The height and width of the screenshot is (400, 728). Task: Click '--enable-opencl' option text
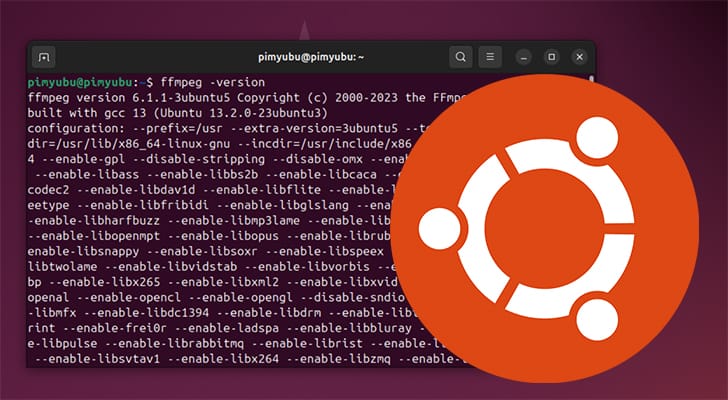point(129,297)
